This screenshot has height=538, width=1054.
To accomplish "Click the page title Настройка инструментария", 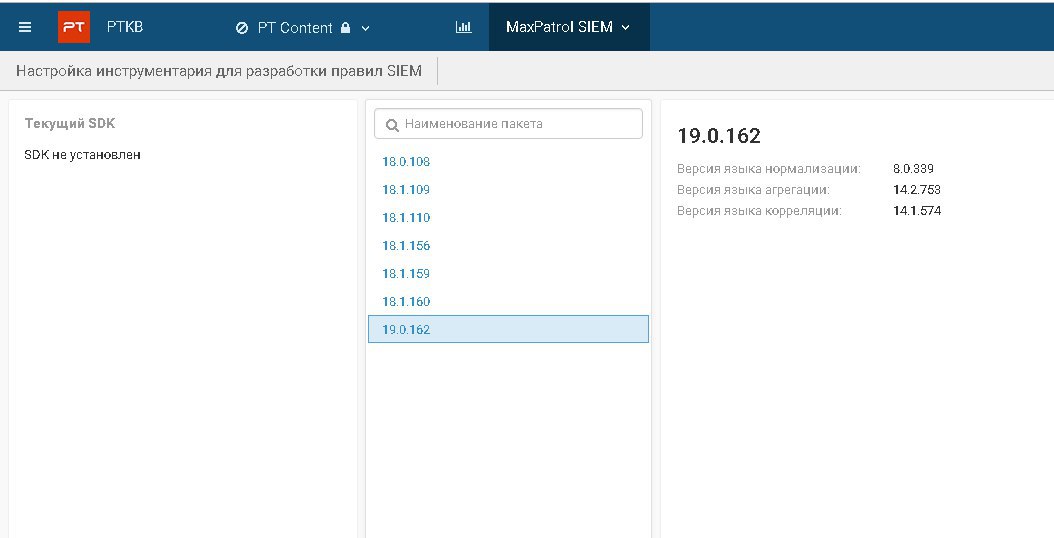I will tap(219, 71).
